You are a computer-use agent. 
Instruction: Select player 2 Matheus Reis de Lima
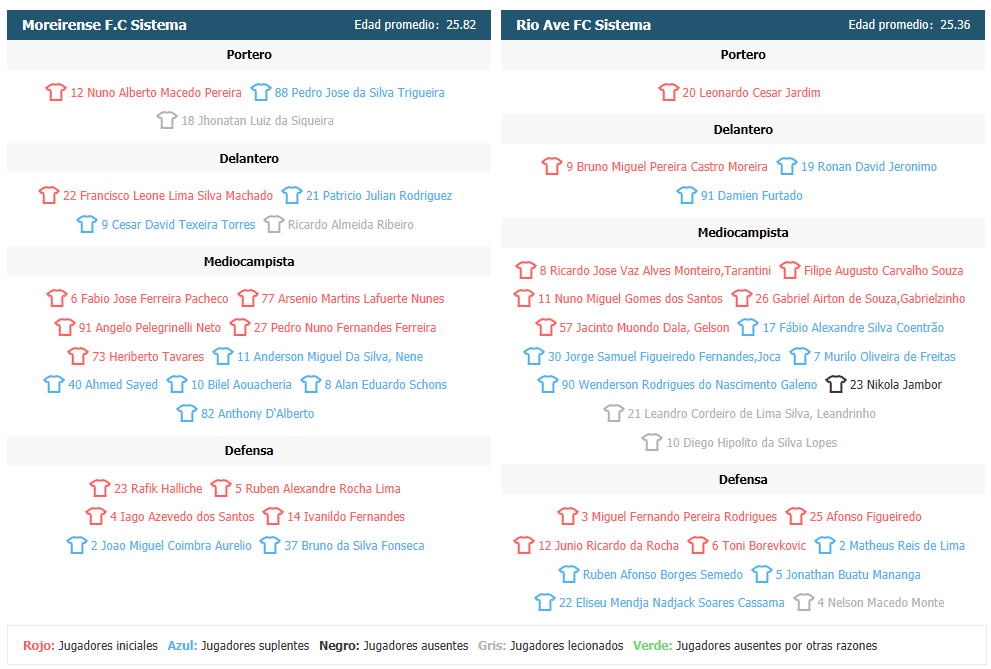[x=902, y=545]
